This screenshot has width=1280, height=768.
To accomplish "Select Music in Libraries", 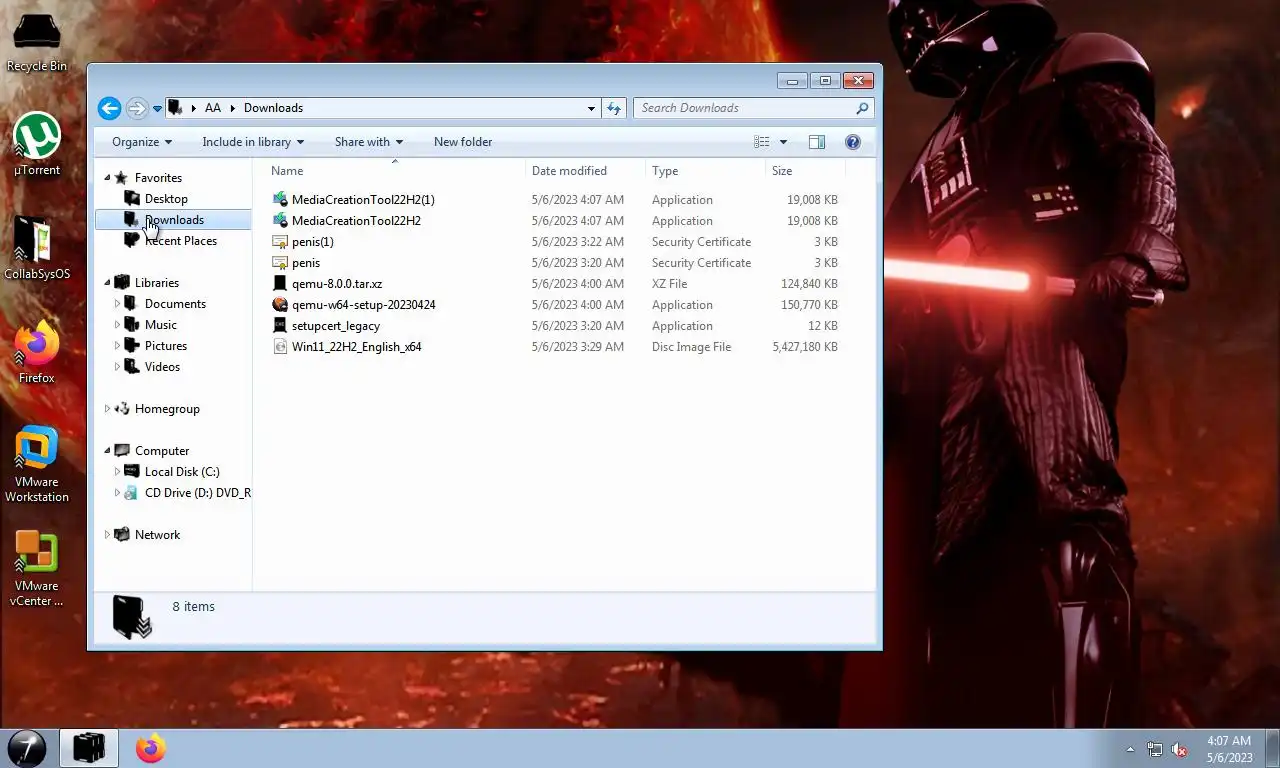I will [161, 325].
